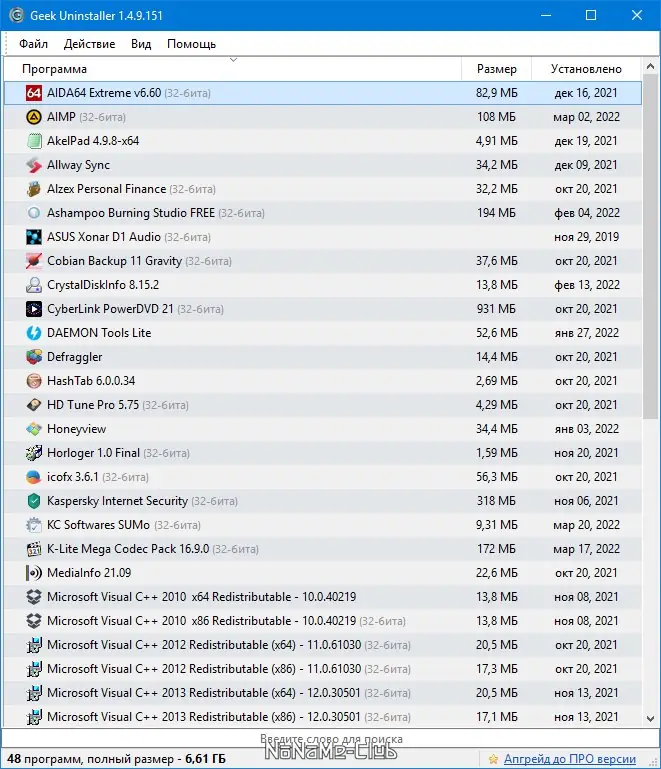Click the icofx 3.6.1 icon
This screenshot has width=661, height=769.
(x=34, y=477)
